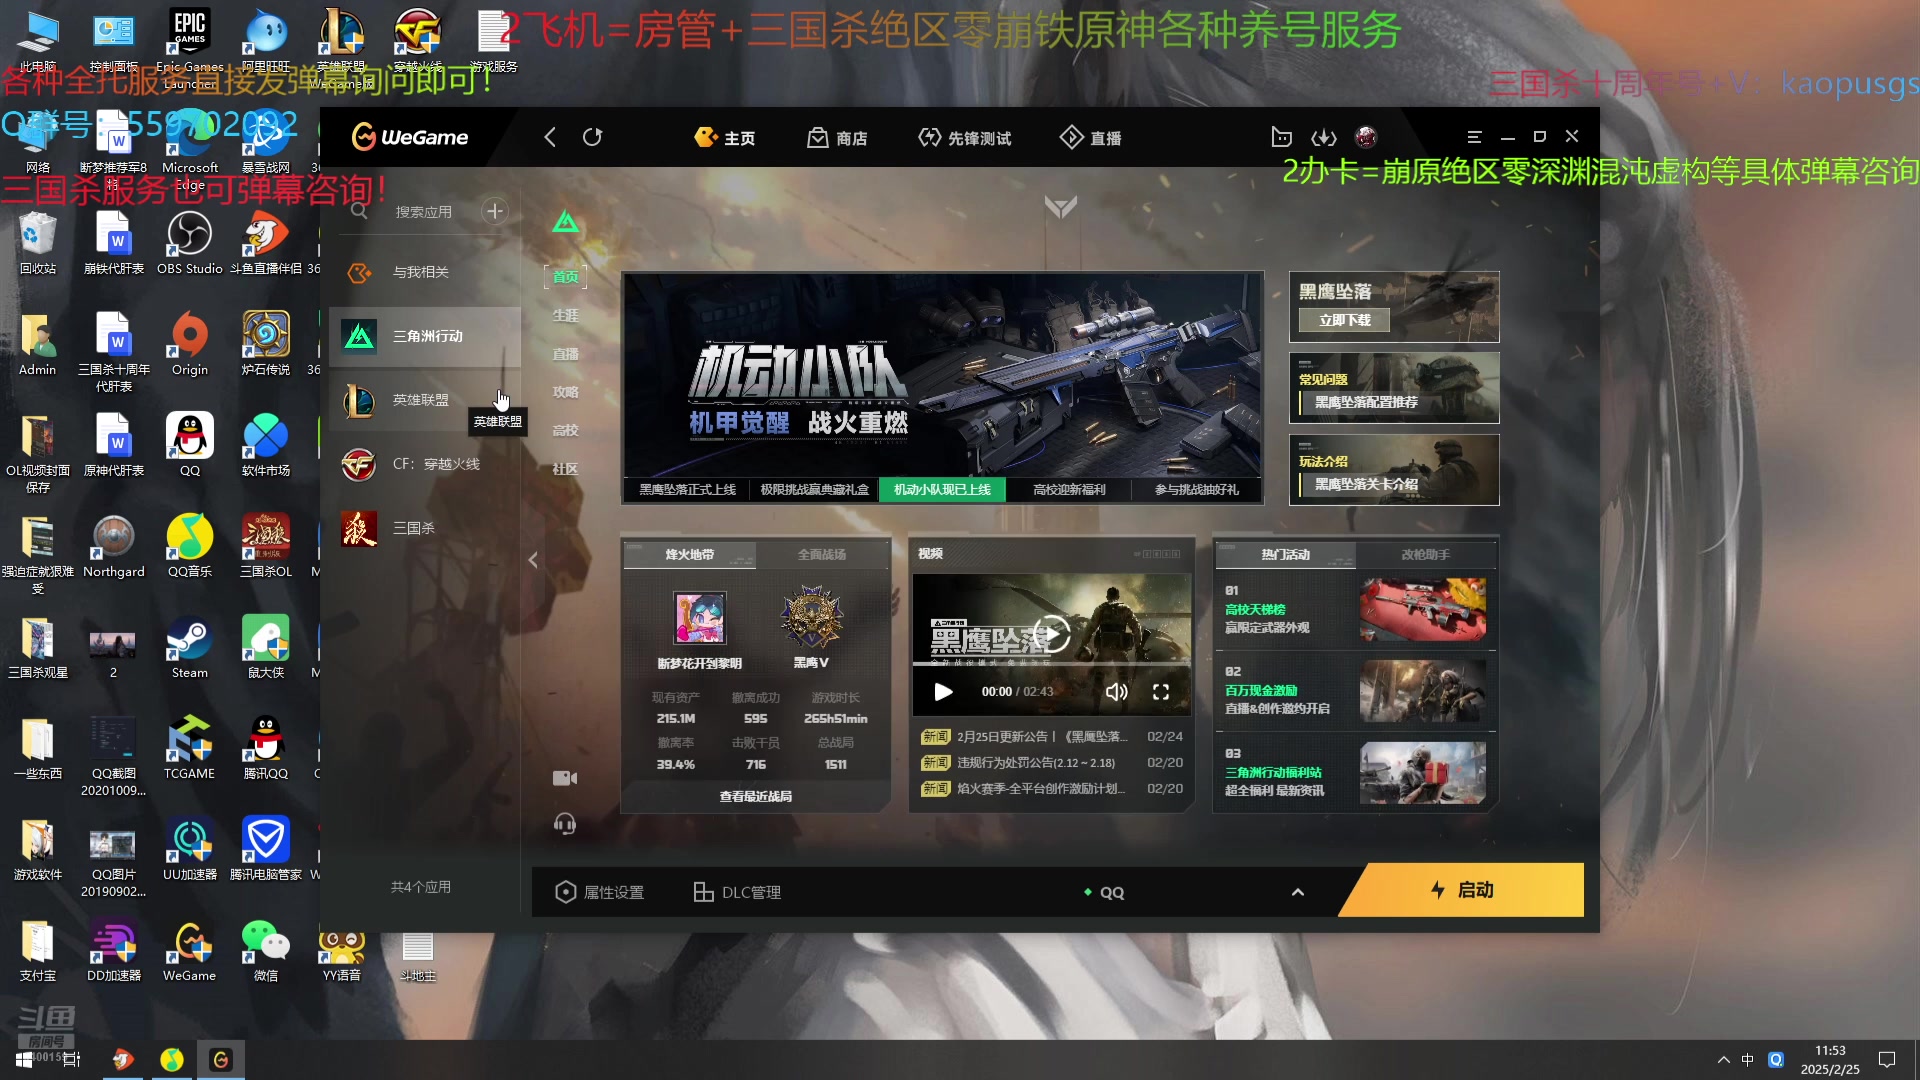Switch to the 直播 side tab

point(566,354)
